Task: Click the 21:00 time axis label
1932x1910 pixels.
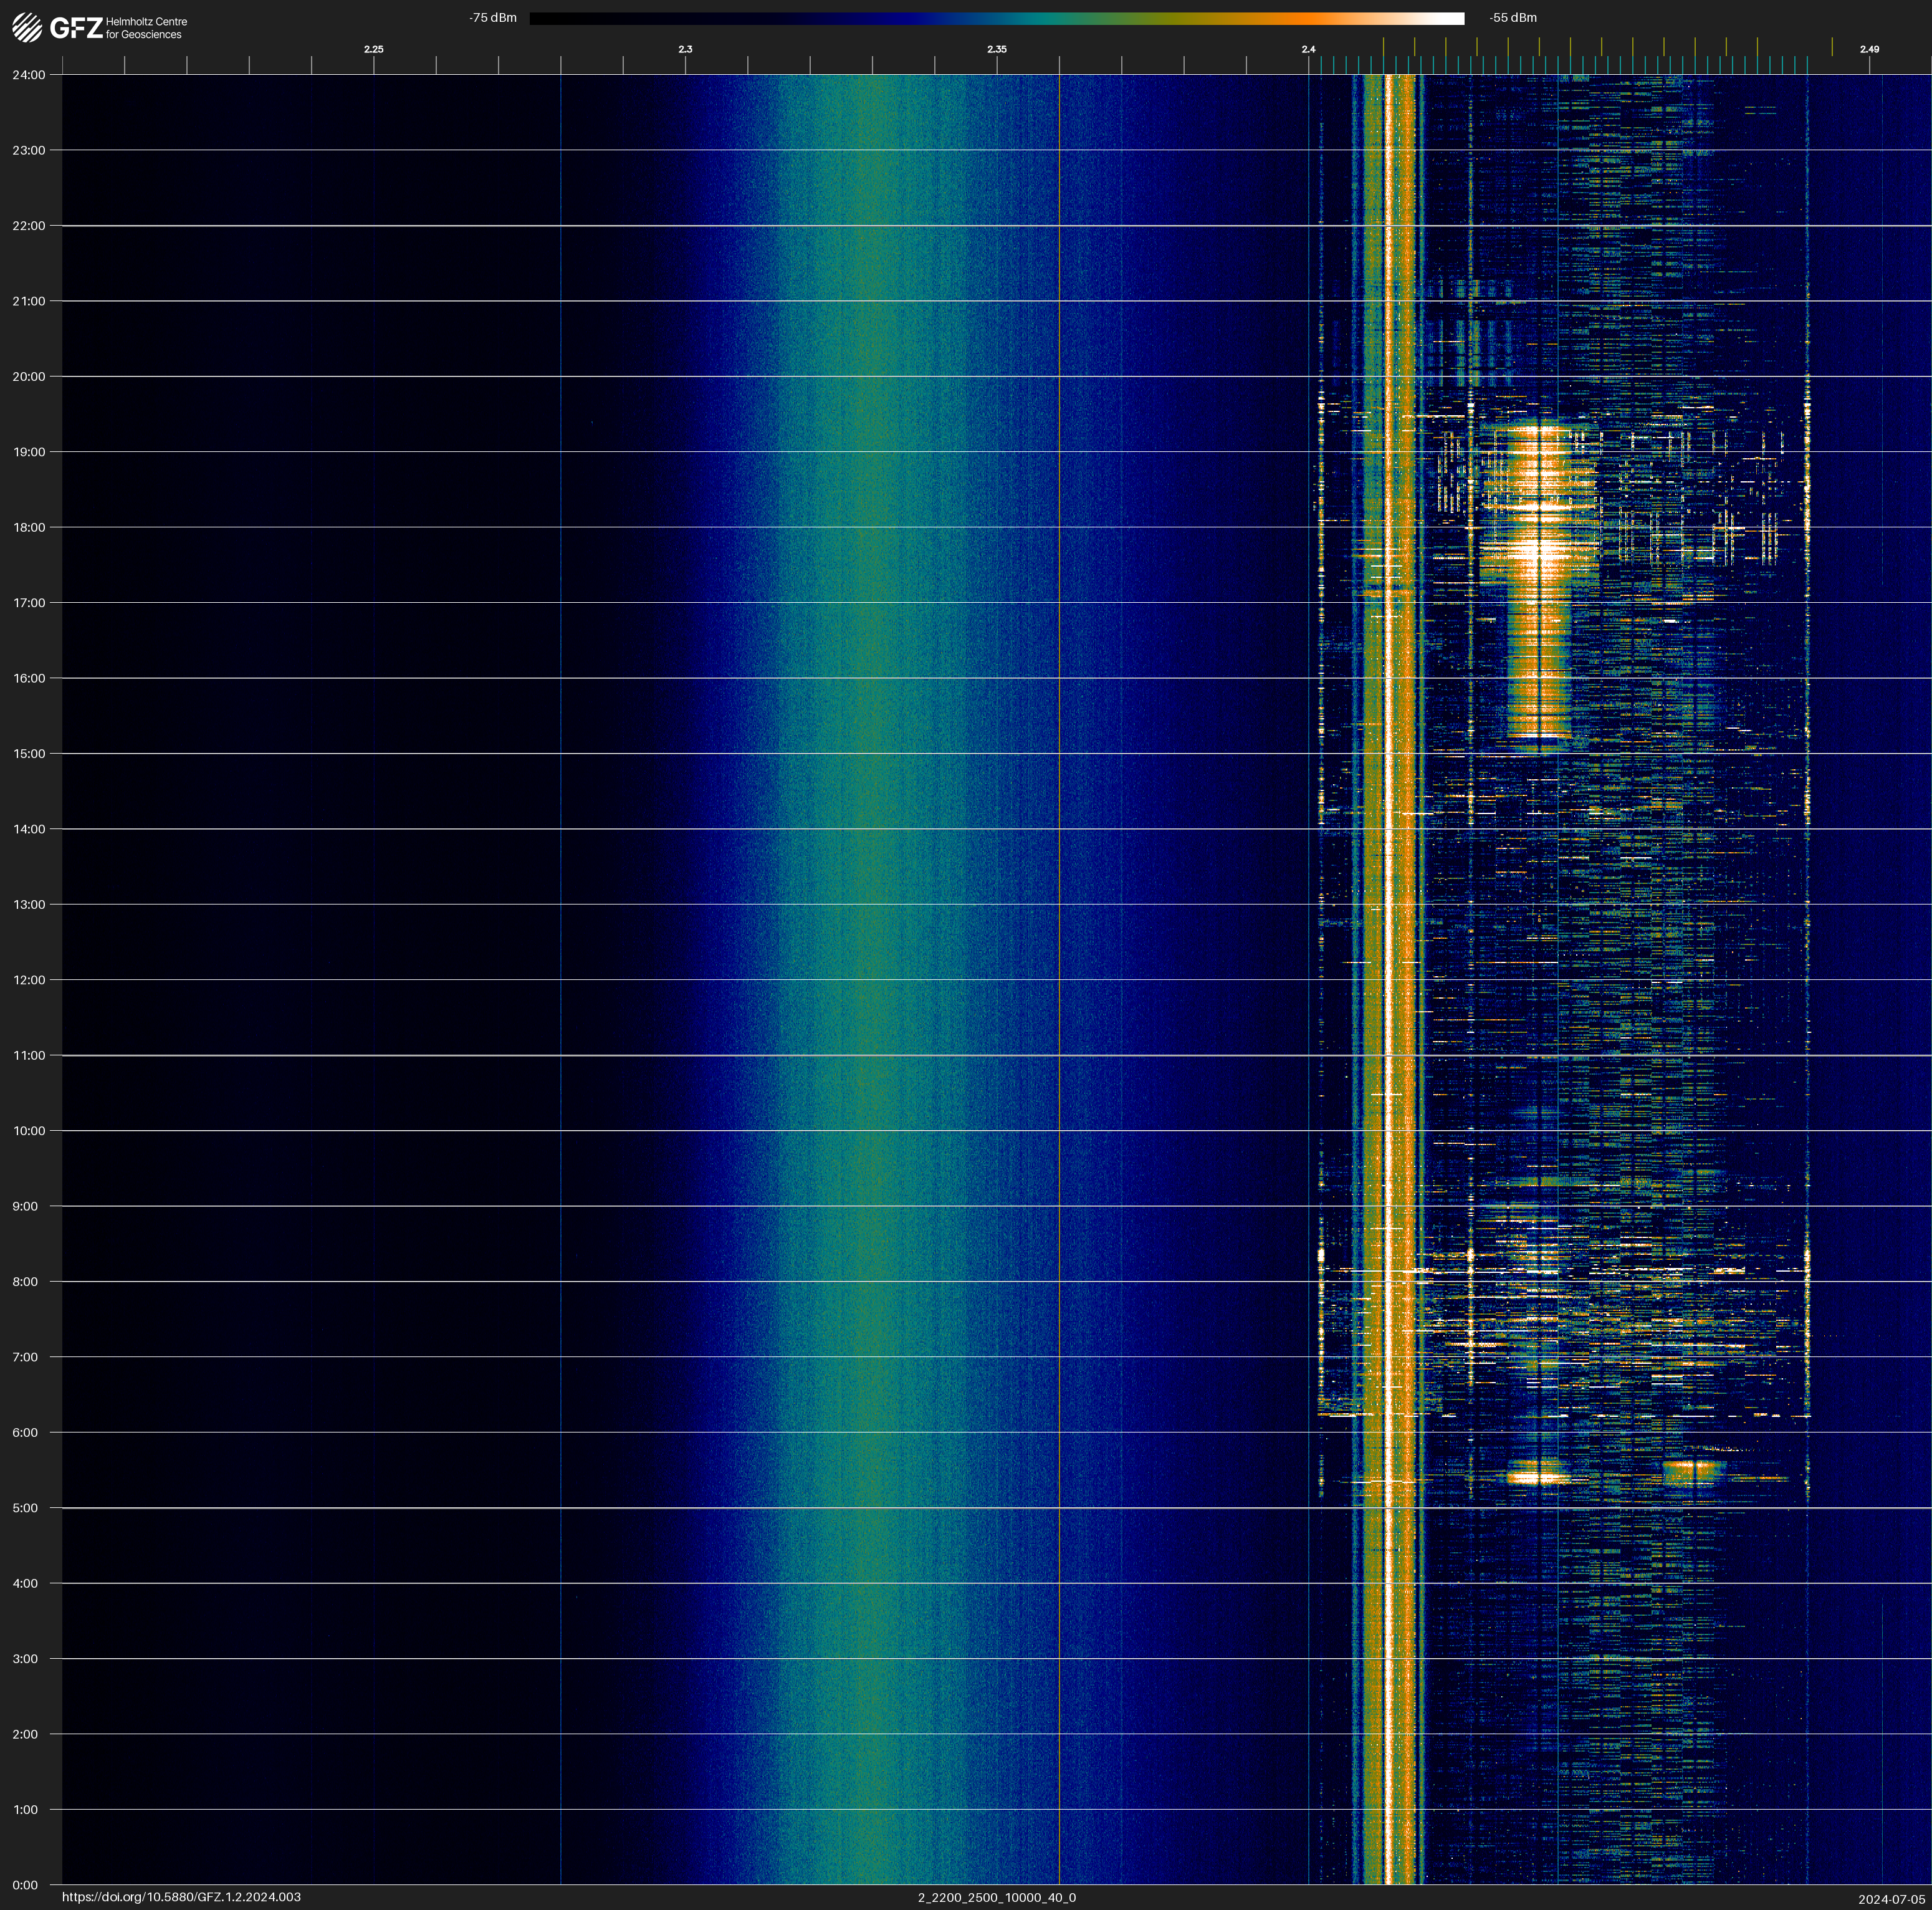Action: 29,301
